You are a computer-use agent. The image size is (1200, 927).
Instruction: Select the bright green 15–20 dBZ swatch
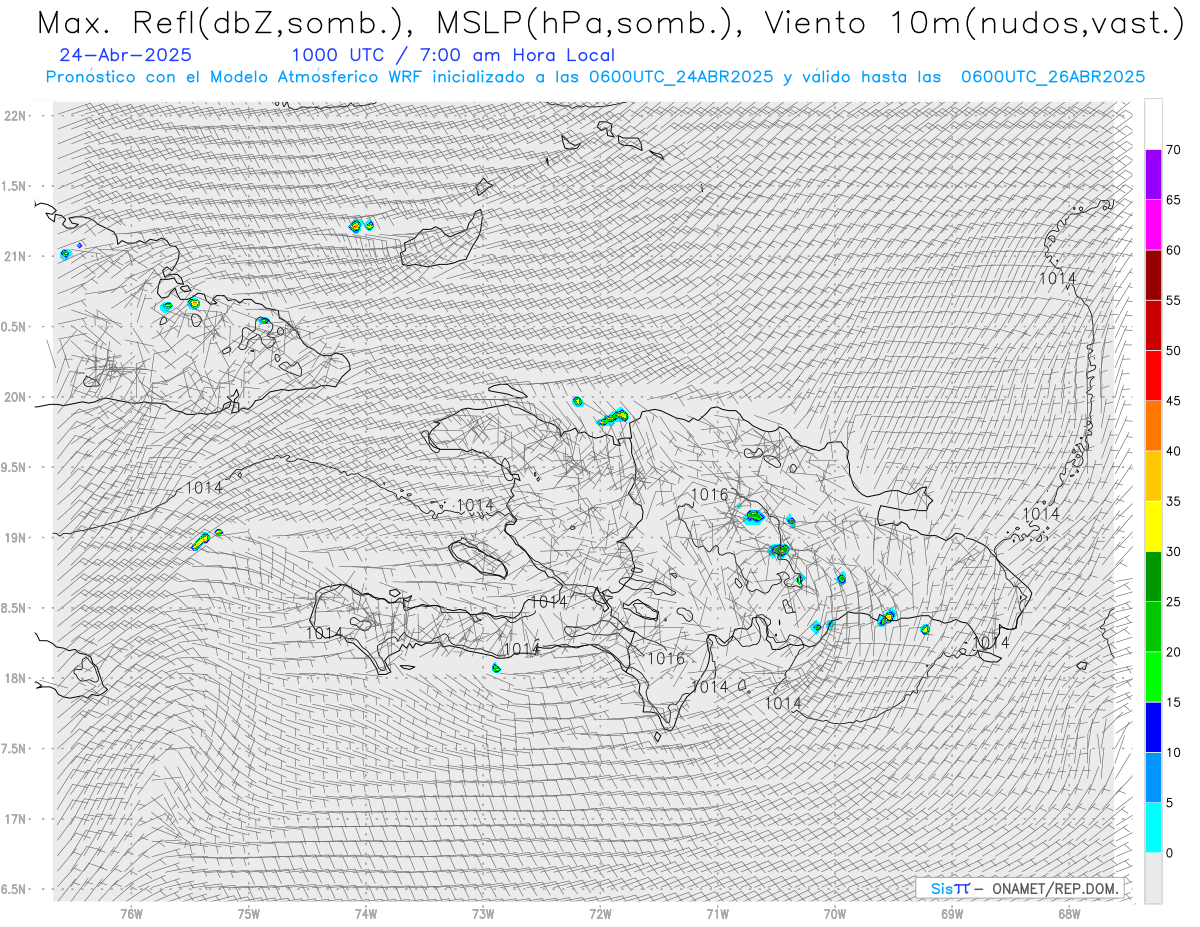[1153, 677]
